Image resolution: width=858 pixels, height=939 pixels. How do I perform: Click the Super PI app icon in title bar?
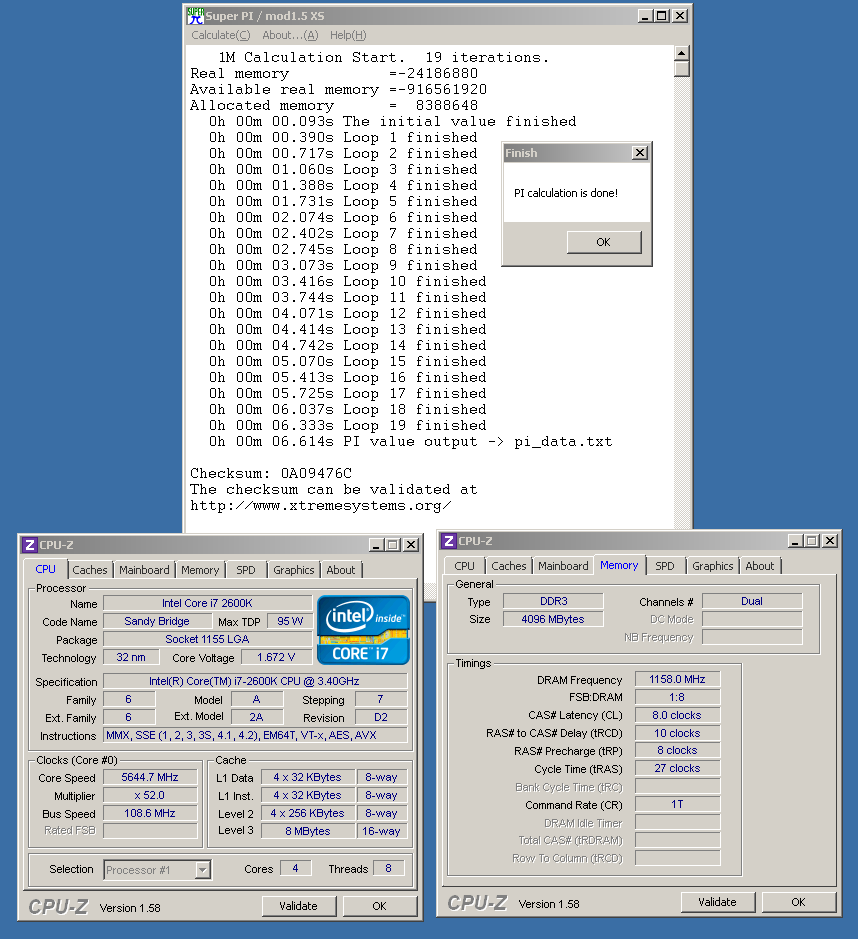[195, 16]
